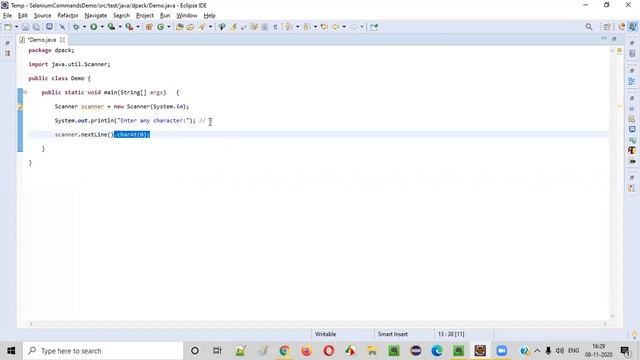Viewport: 640px width, 360px height.
Task: Click the Coverage run icon
Action: (111, 27)
